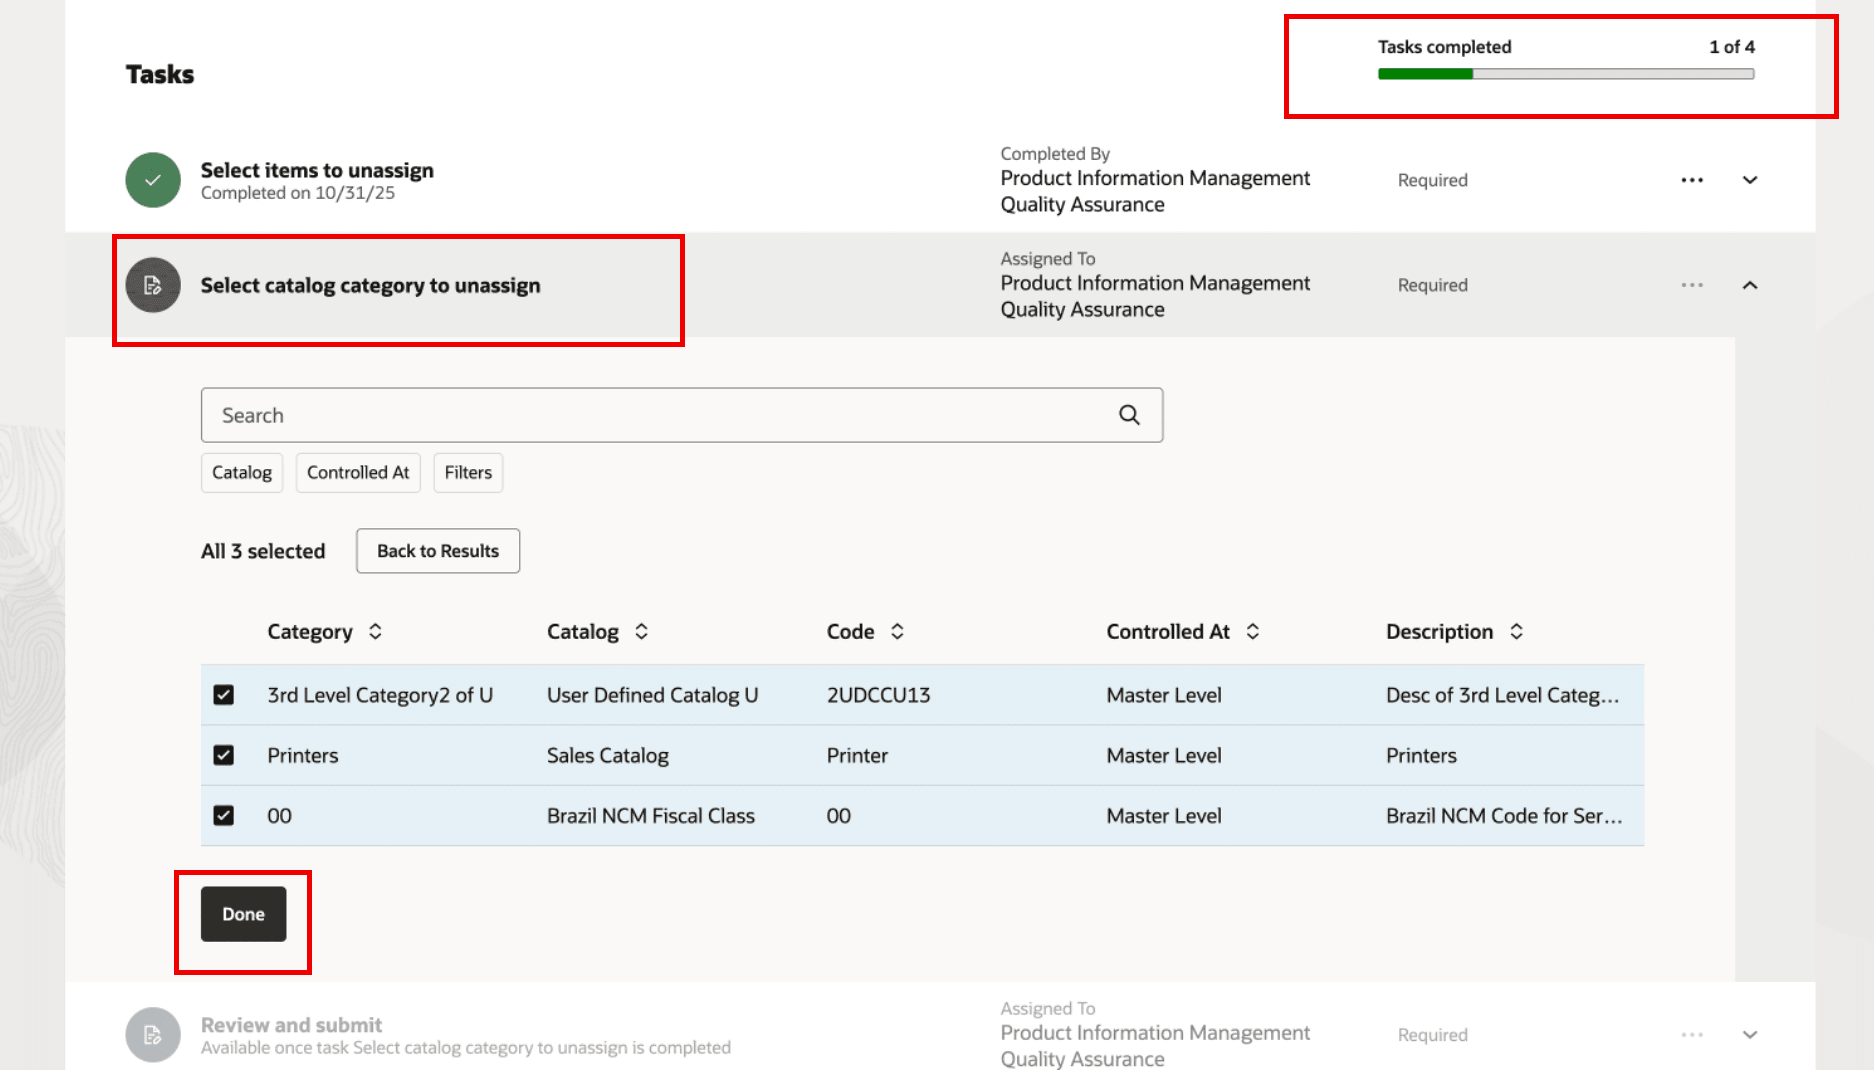Expand the Select items to unassign task
Viewport: 1874px width, 1070px height.
click(1751, 180)
